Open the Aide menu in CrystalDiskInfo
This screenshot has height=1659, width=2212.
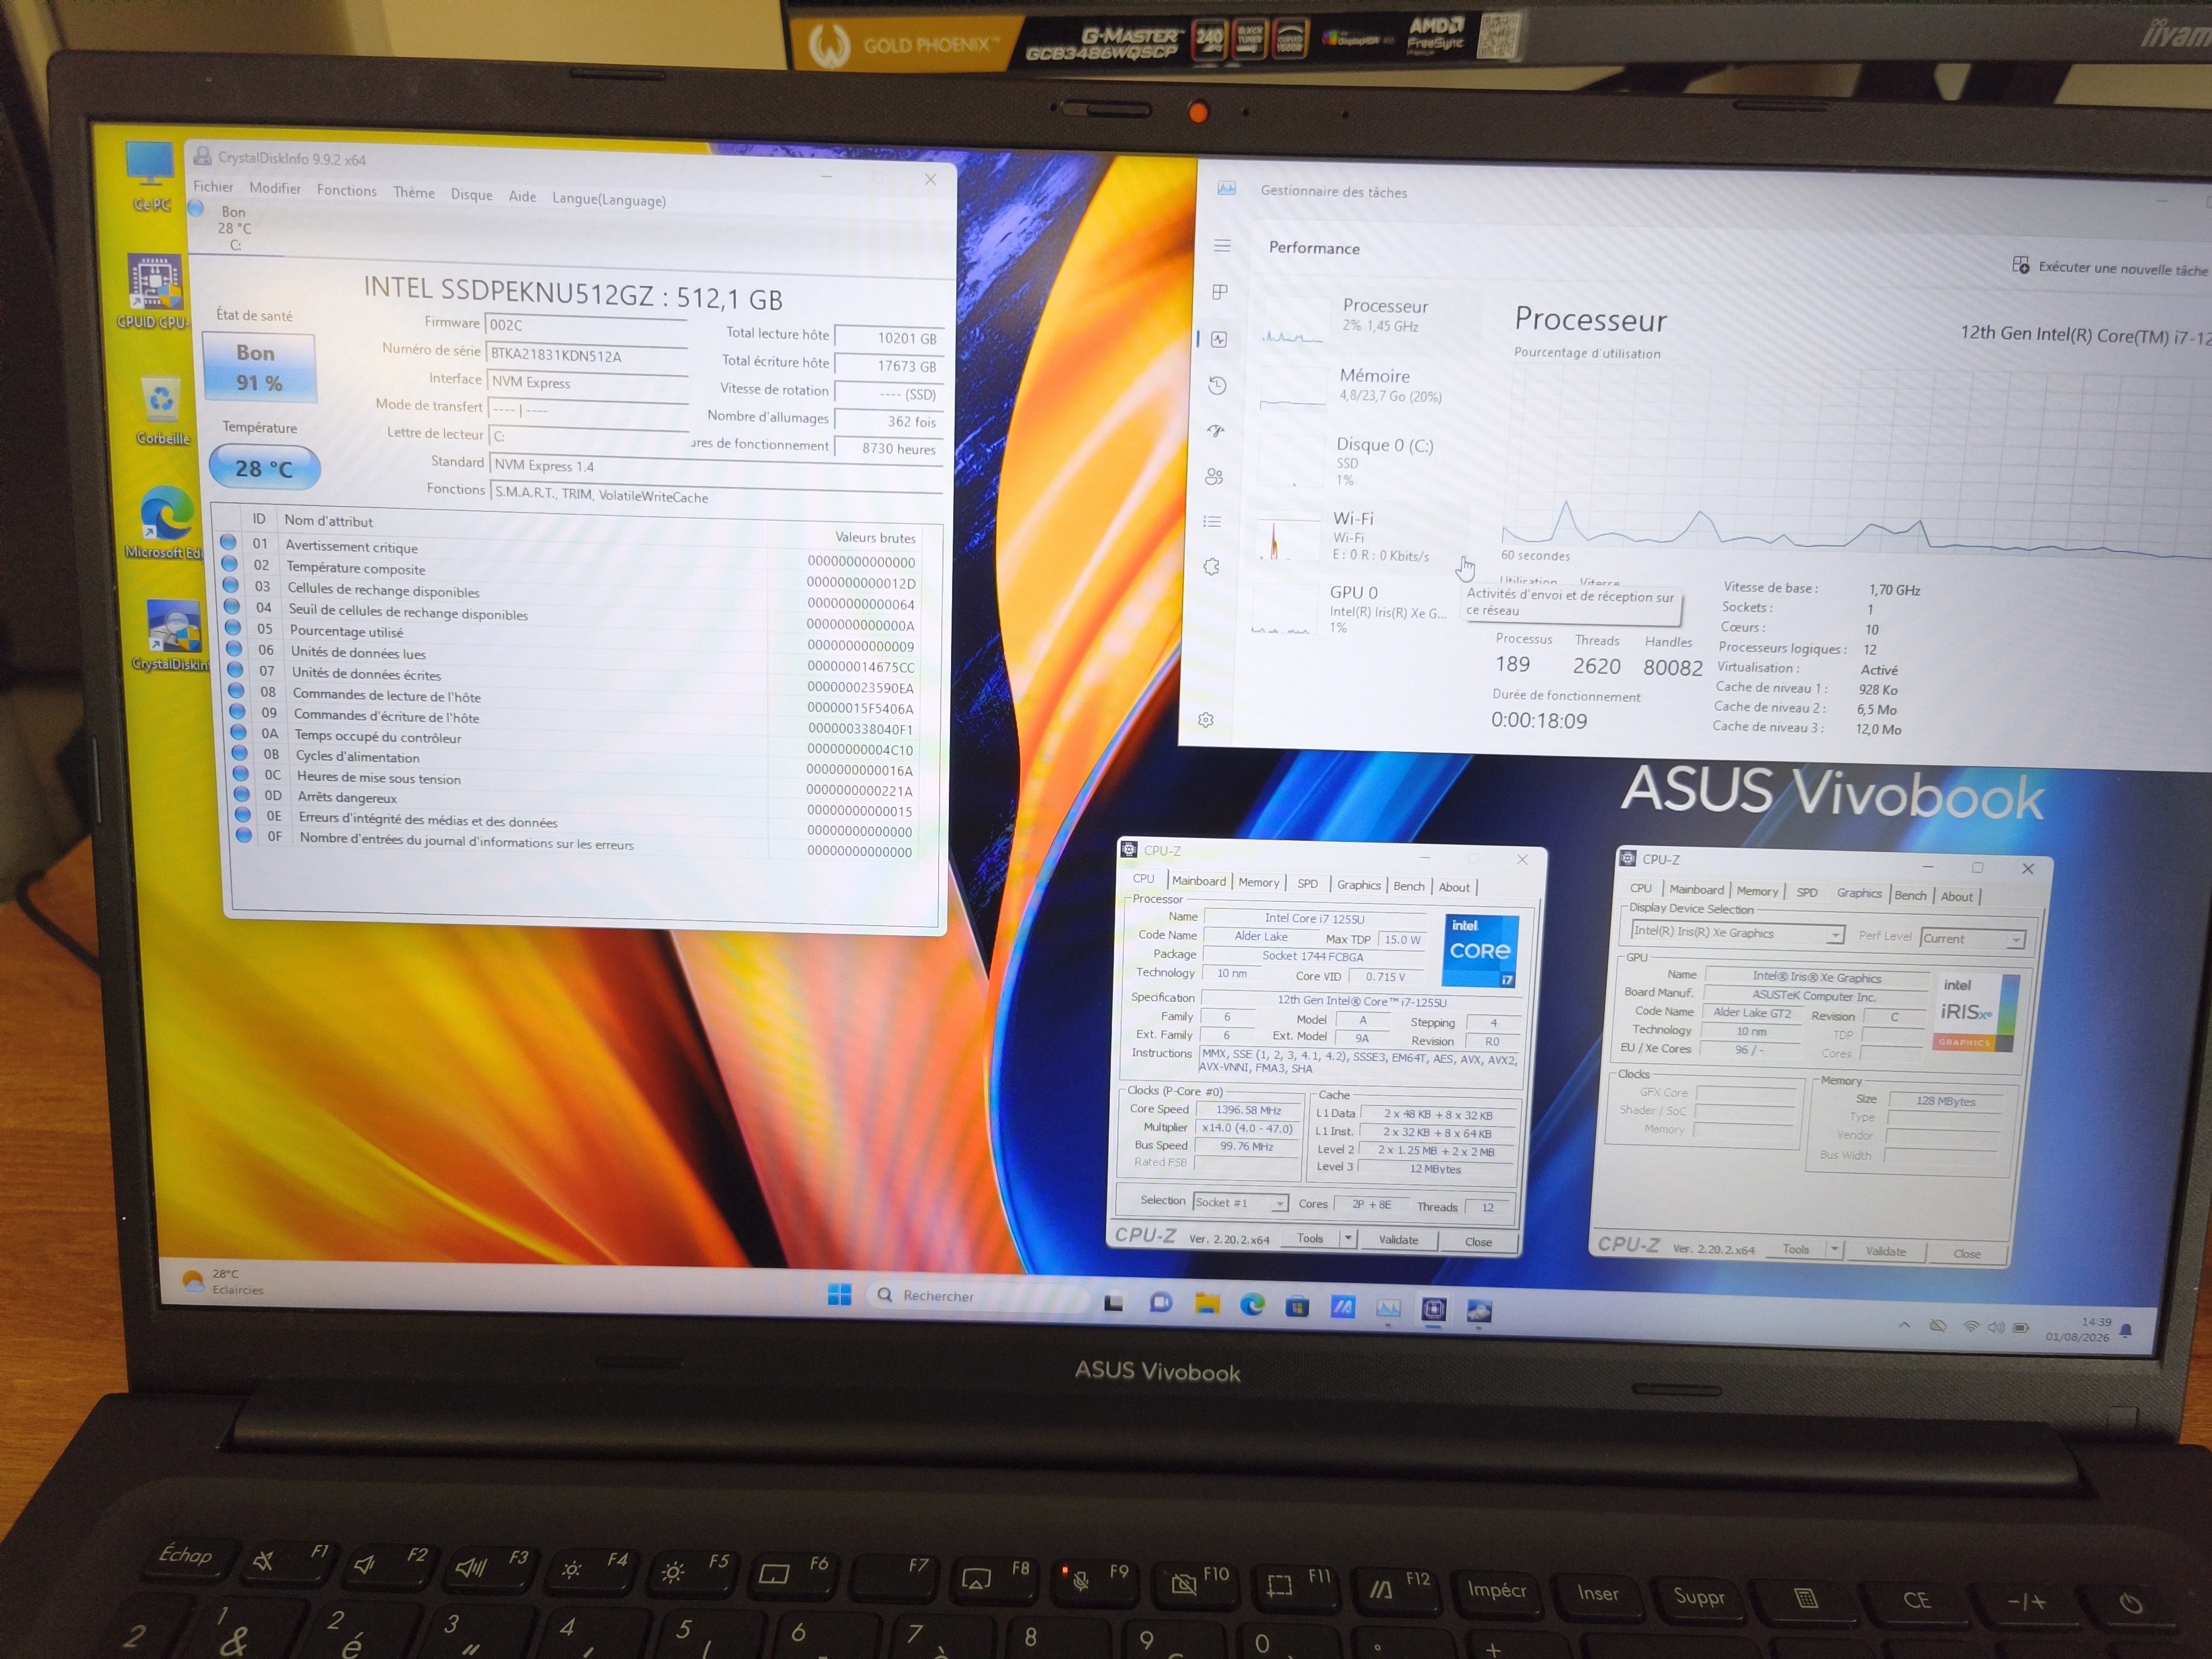[x=522, y=196]
